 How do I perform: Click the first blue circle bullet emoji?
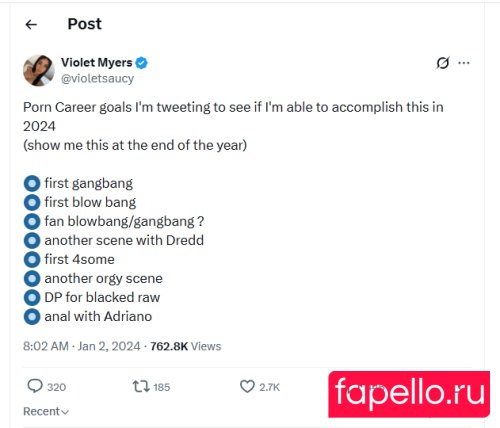[x=32, y=183]
